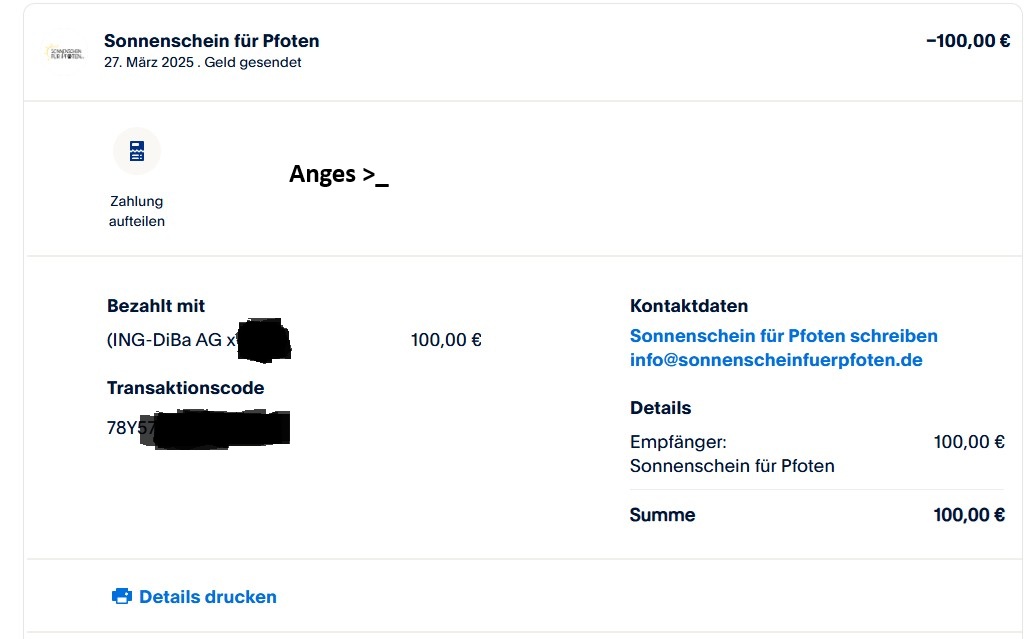This screenshot has width=1029, height=639.
Task: Click the Transaktionscode heading
Action: point(185,388)
